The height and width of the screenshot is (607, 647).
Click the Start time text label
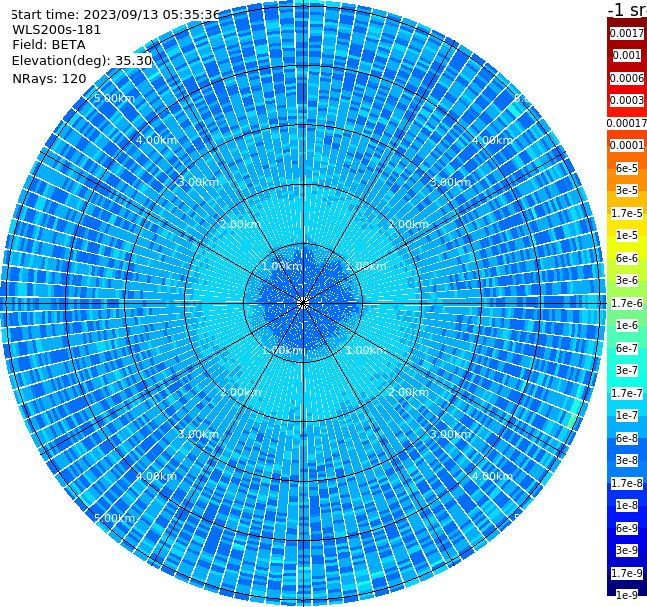116,15
